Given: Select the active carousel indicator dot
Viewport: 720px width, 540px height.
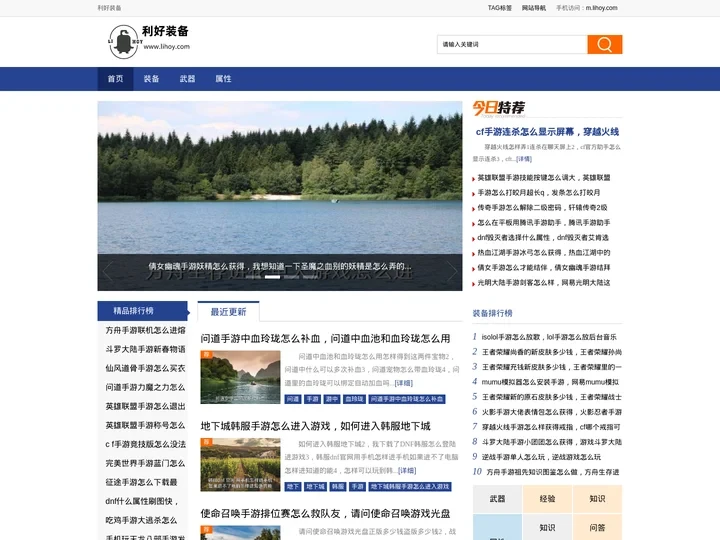Looking at the screenshot, I should click(x=272, y=277).
